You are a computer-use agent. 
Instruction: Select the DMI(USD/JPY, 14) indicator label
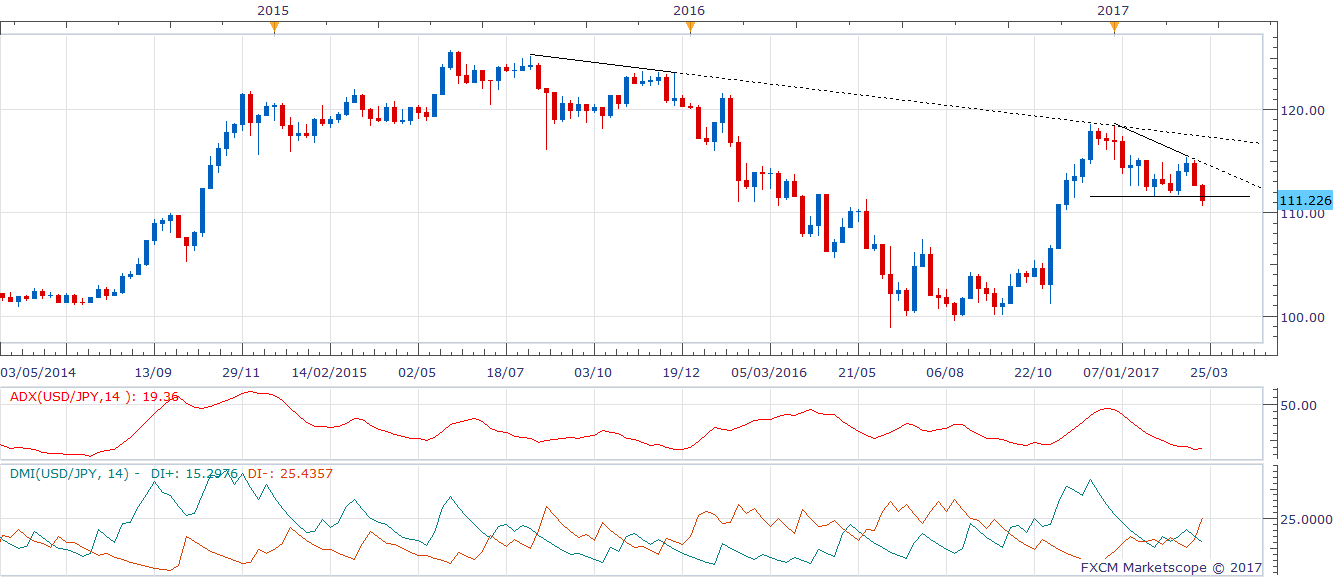[x=69, y=474]
